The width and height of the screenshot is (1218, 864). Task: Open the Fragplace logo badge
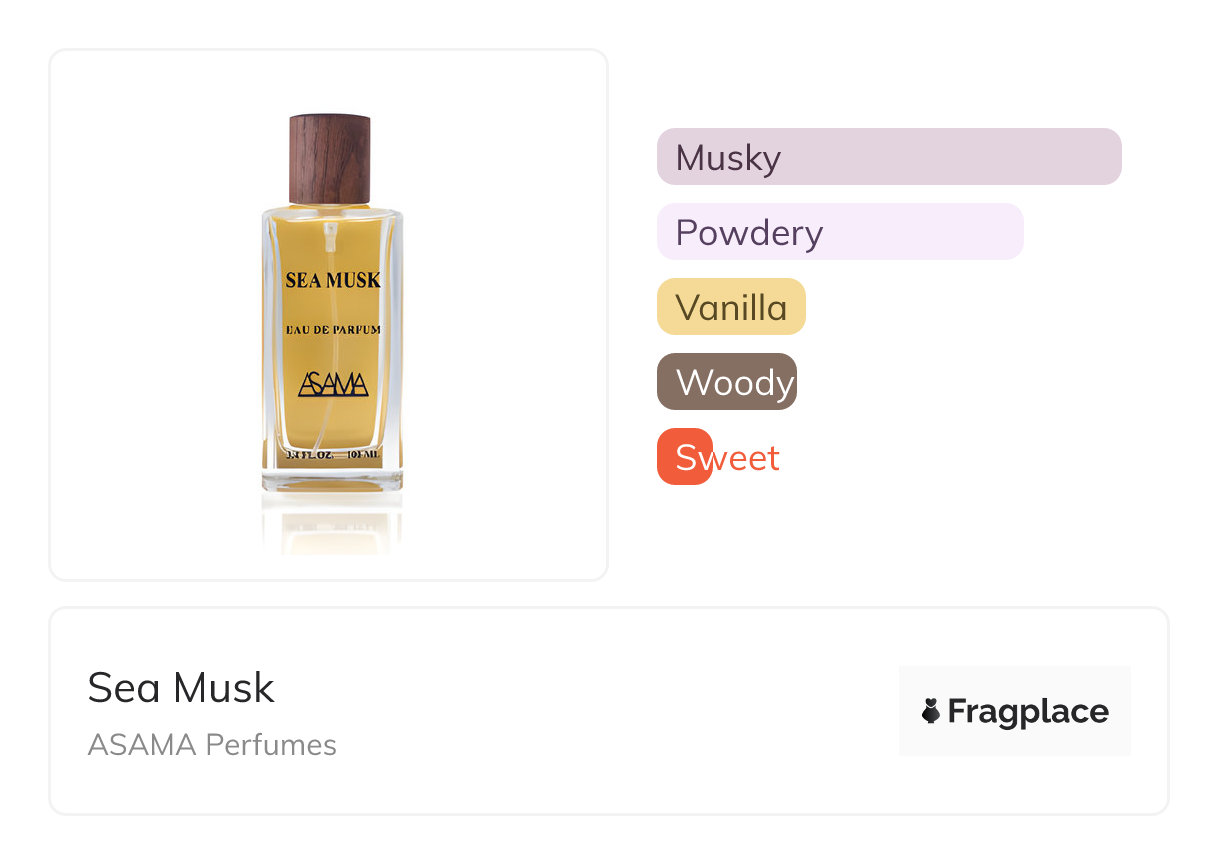coord(1014,711)
